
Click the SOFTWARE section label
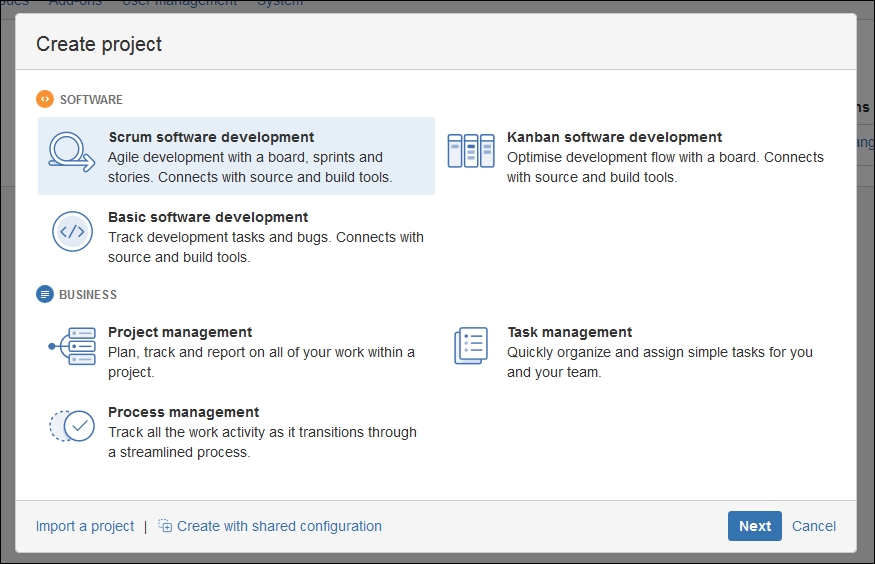tap(91, 100)
